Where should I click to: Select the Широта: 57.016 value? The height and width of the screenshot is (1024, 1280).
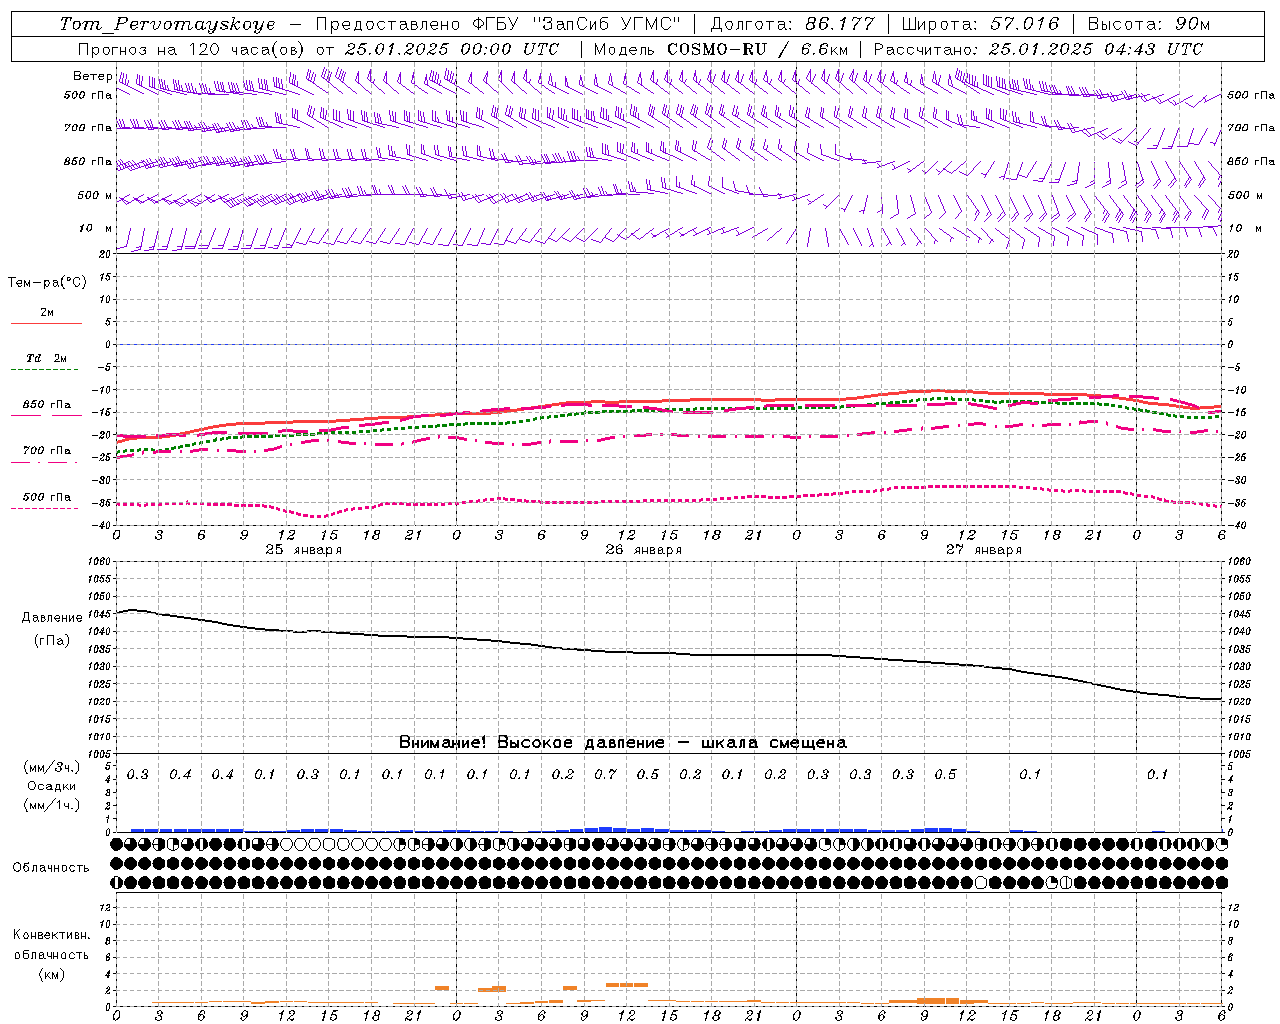980,24
